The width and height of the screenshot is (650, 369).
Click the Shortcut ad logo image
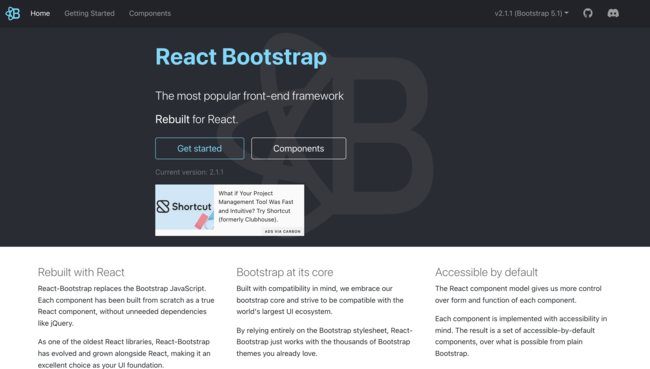pos(184,207)
